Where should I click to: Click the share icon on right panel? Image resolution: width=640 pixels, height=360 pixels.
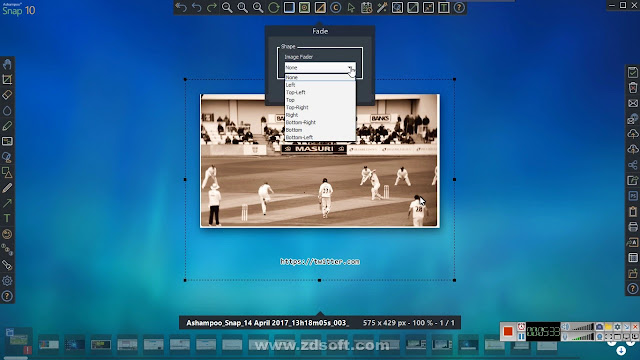[x=633, y=165]
